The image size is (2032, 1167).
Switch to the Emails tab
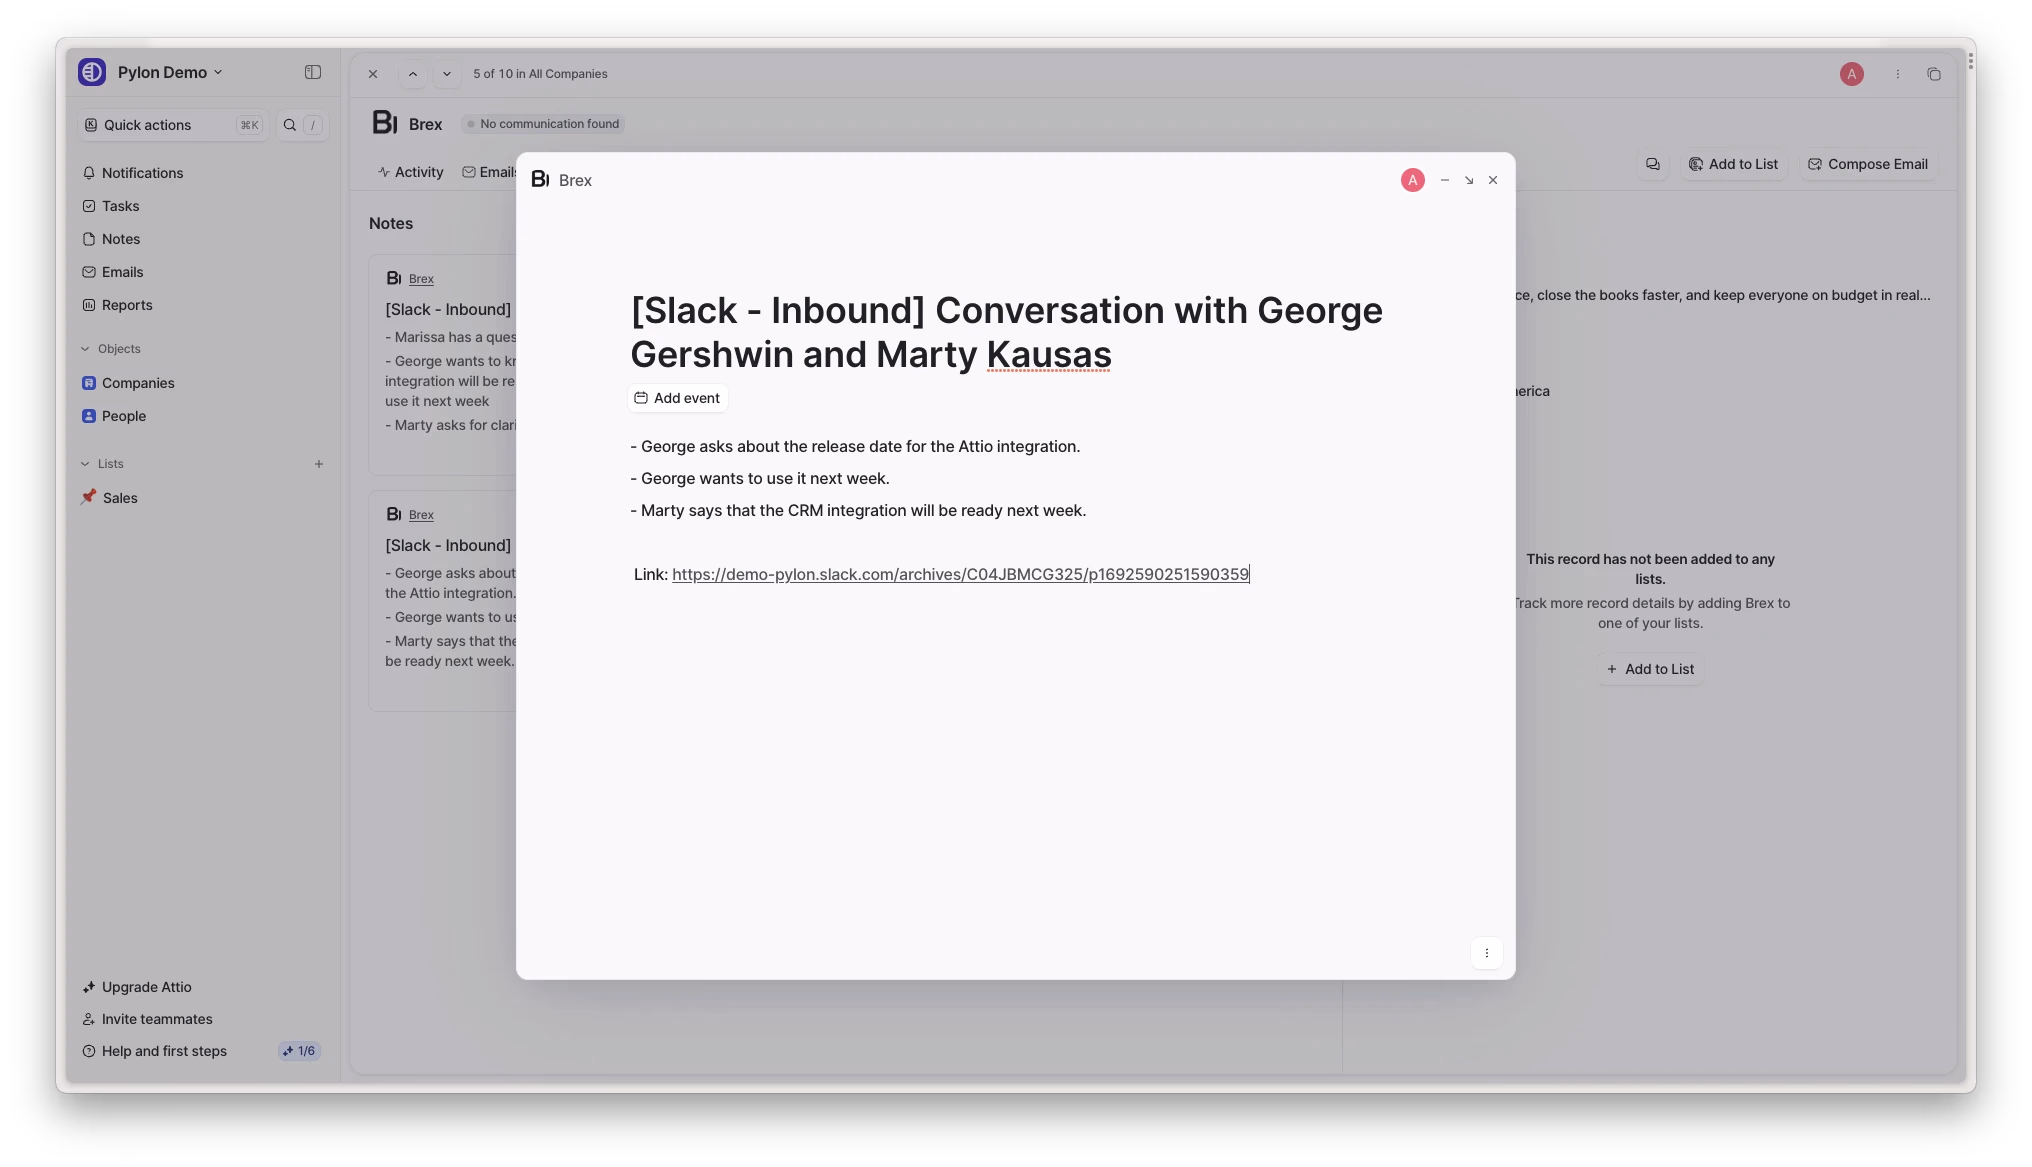(489, 172)
